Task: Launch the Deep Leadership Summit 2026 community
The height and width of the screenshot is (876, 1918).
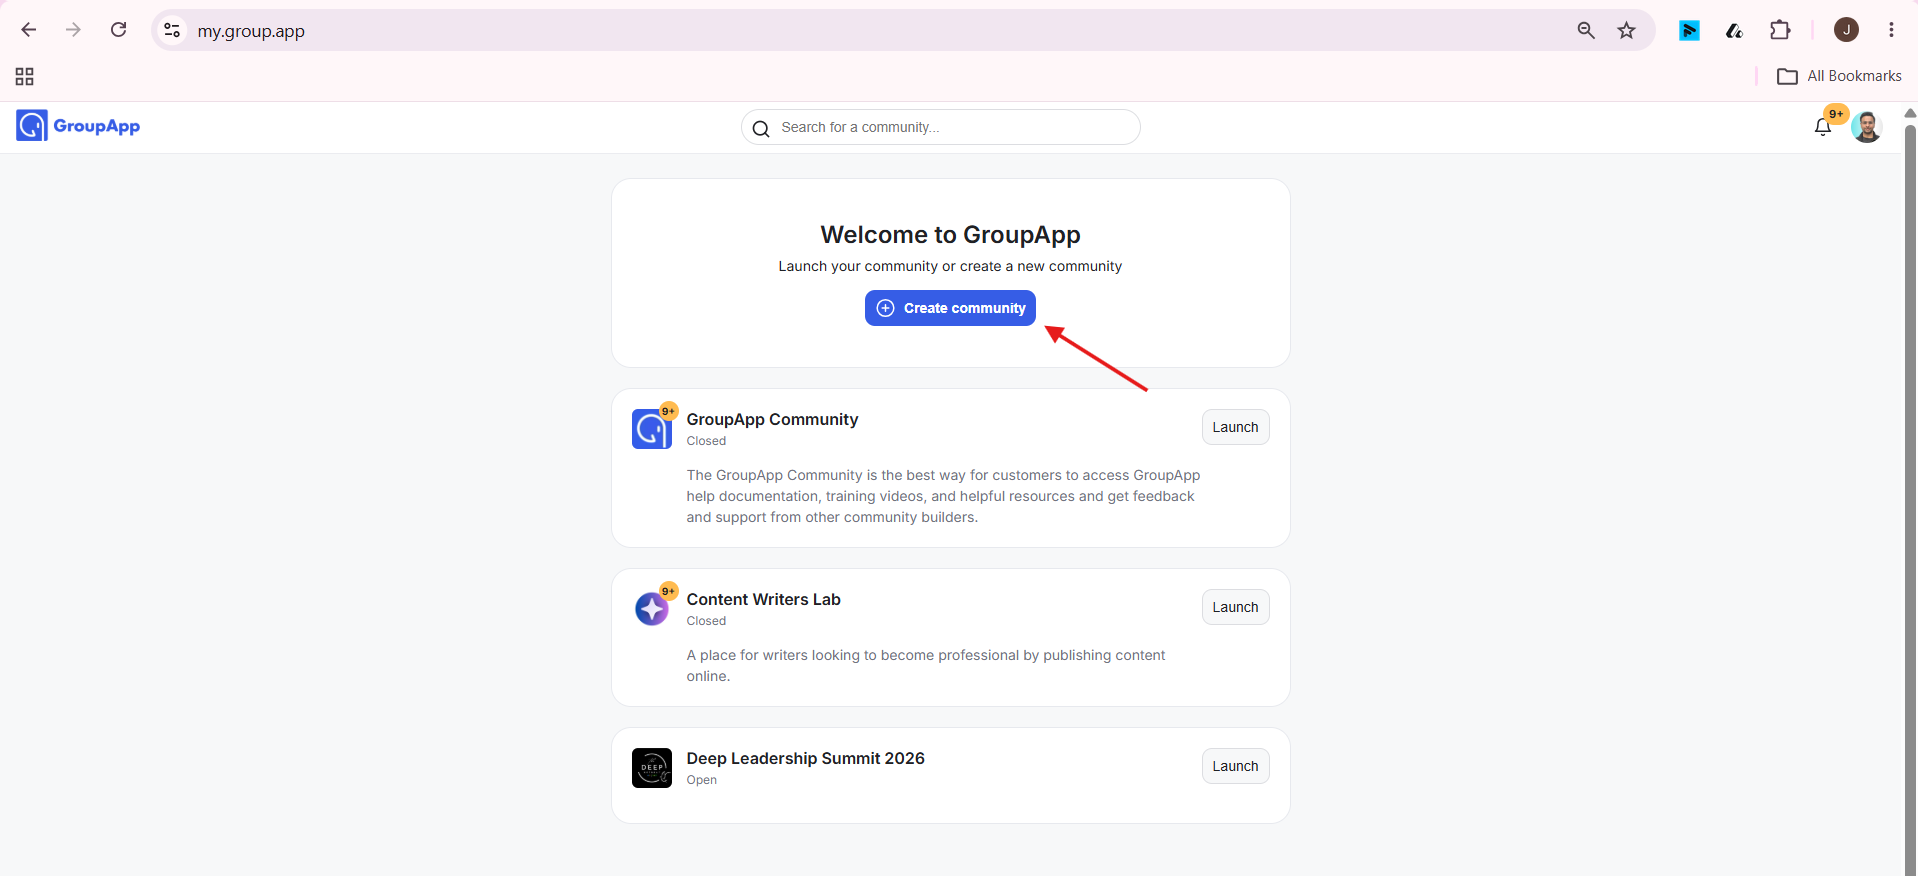Action: tap(1235, 766)
